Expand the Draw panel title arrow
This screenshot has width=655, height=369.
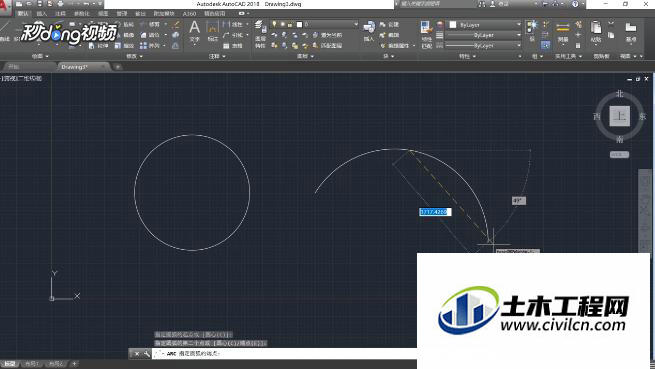pos(47,56)
